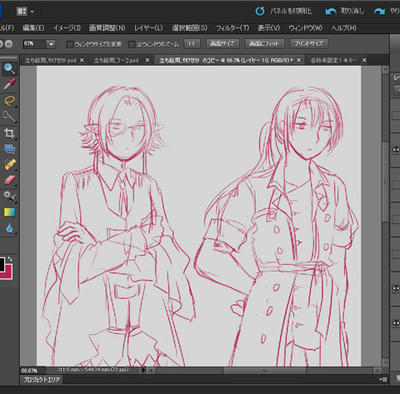Enable ウィンドウサイズを変更 checkbox
Image resolution: width=400 pixels, height=394 pixels.
click(70, 44)
